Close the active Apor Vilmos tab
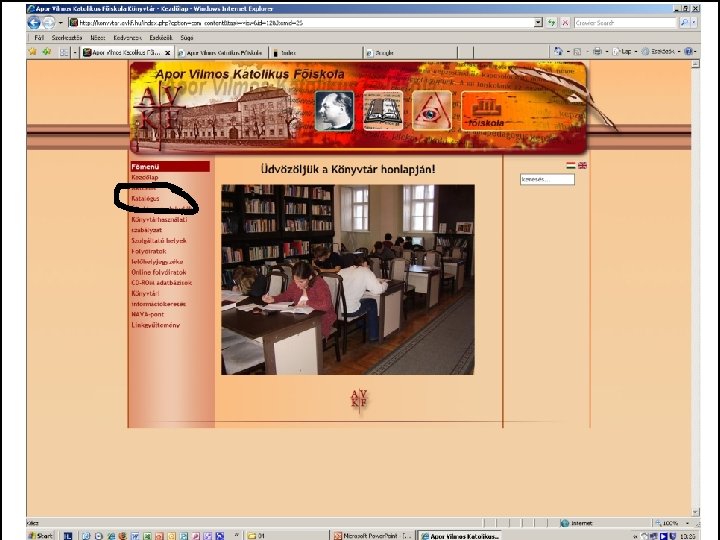The width and height of the screenshot is (720, 540). [168, 53]
